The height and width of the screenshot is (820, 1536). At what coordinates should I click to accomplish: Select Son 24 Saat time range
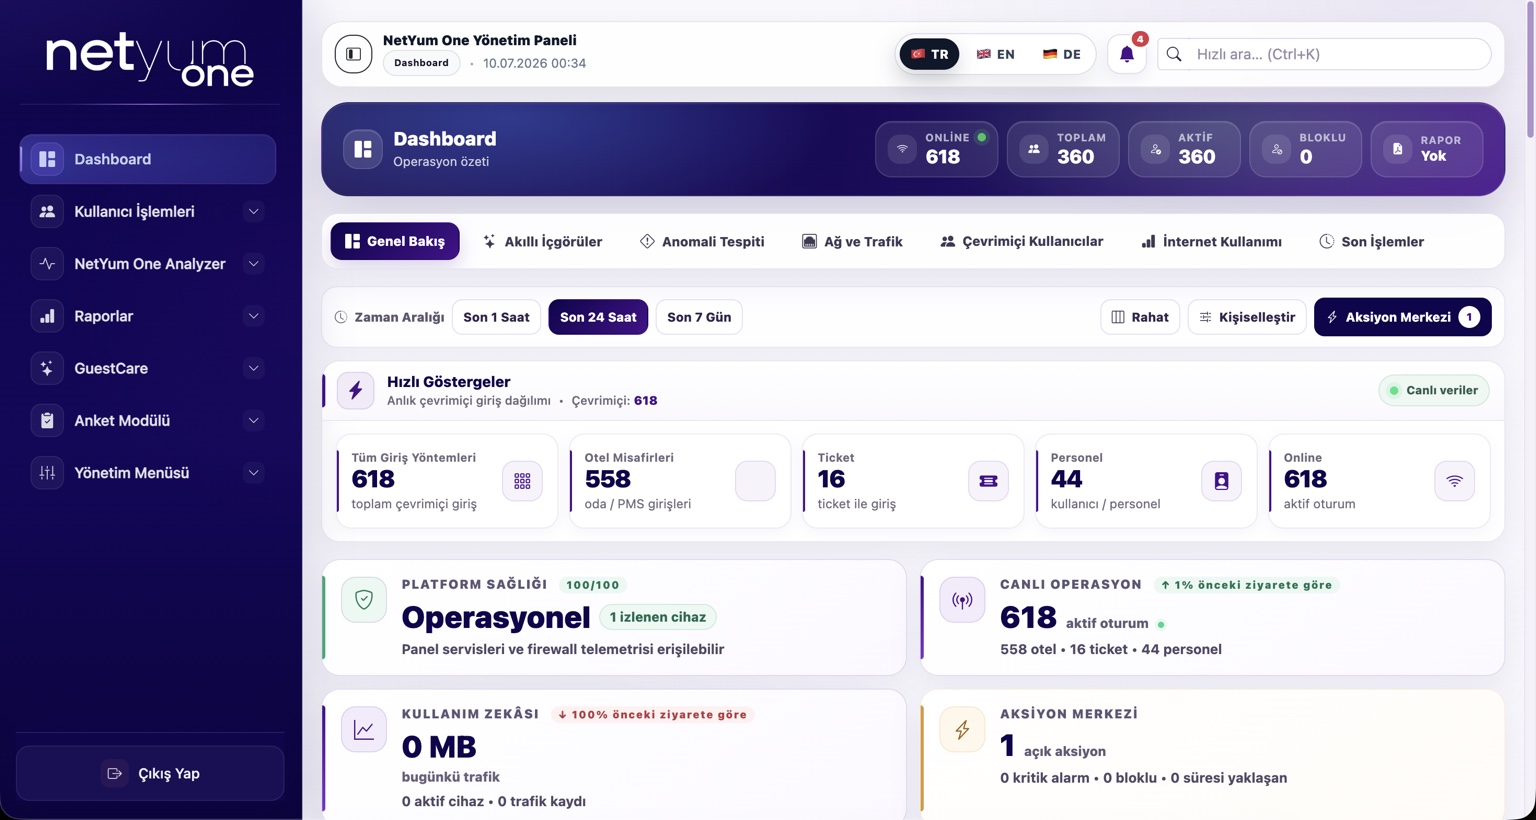coord(598,317)
